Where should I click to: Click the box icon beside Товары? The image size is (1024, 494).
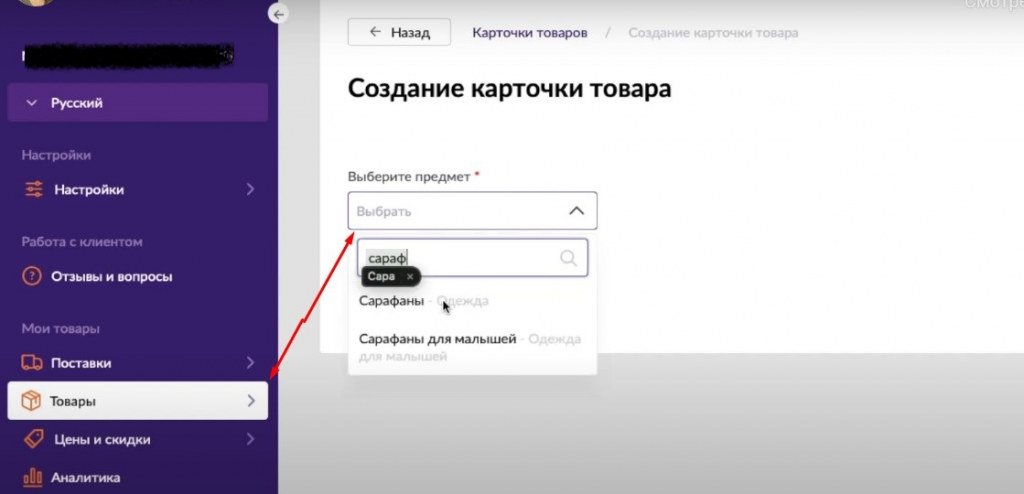point(33,402)
